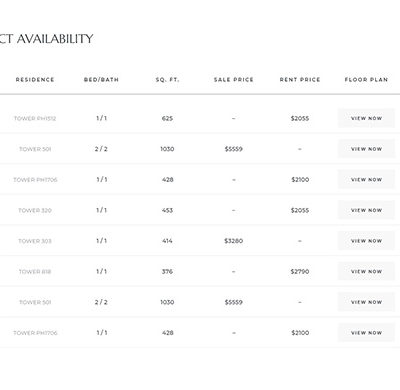This screenshot has height=390, width=400.
Task: Open the Tower 818 residence listing
Action: click(35, 272)
